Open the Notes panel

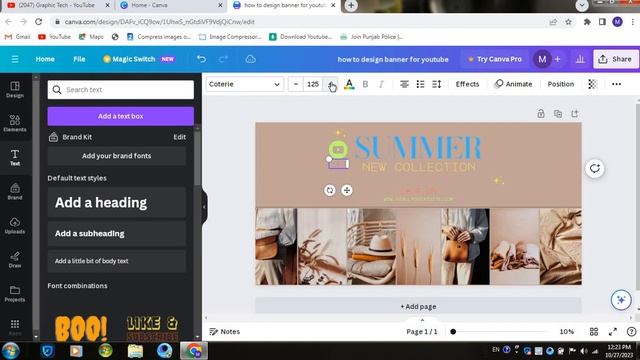click(x=224, y=332)
